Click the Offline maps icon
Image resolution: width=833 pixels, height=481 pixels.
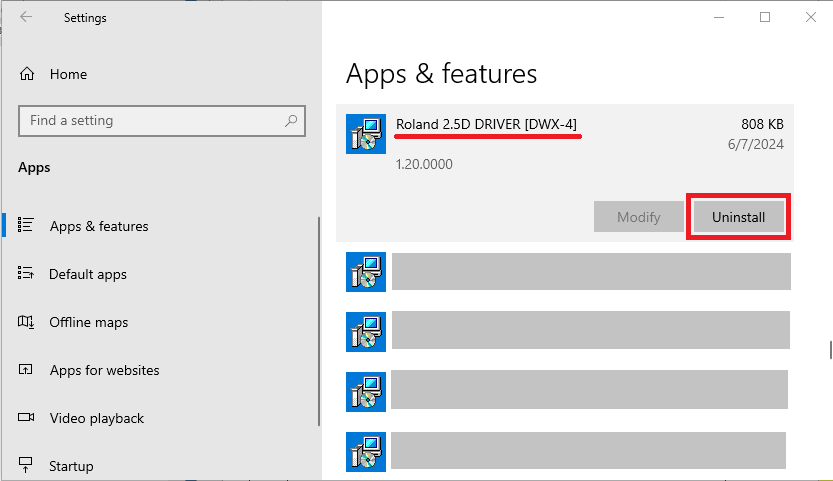[x=26, y=322]
